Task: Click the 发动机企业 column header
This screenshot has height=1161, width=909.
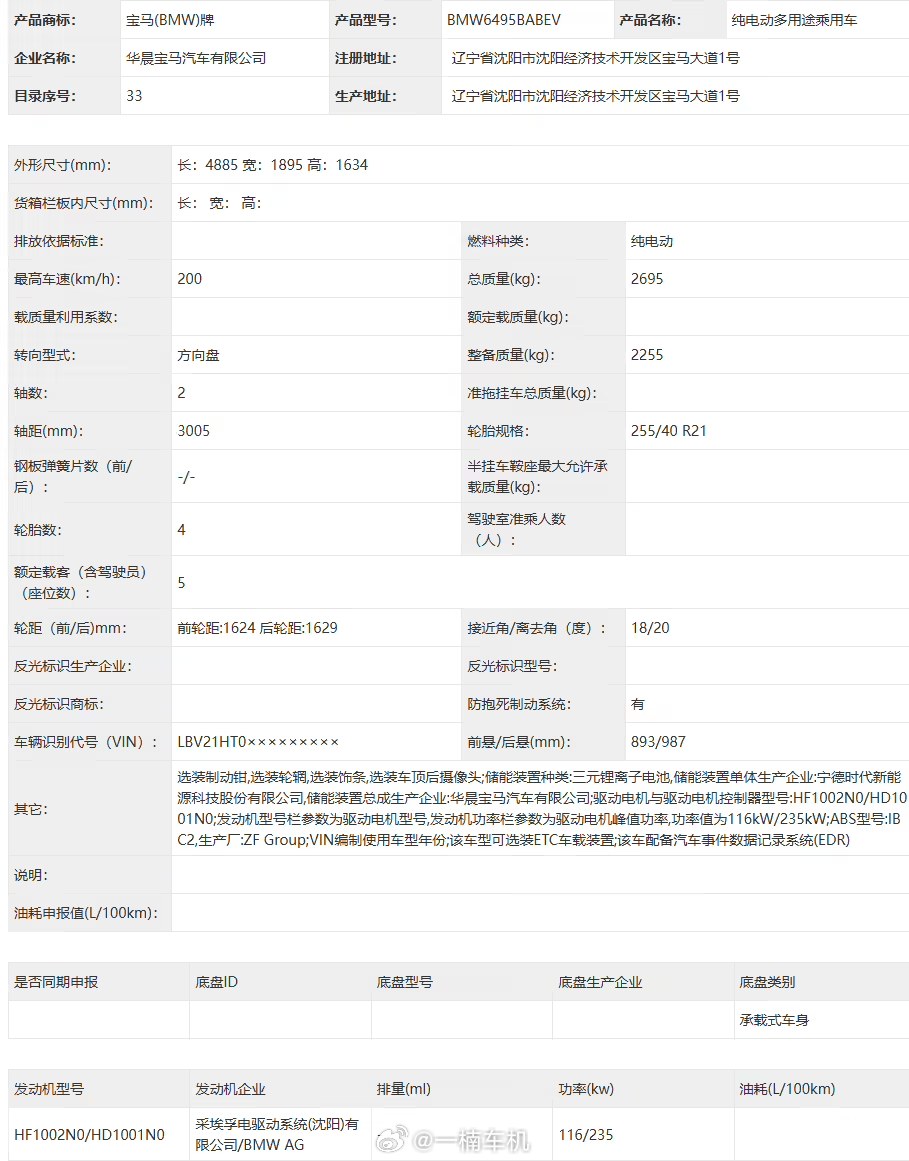Action: pos(230,1088)
